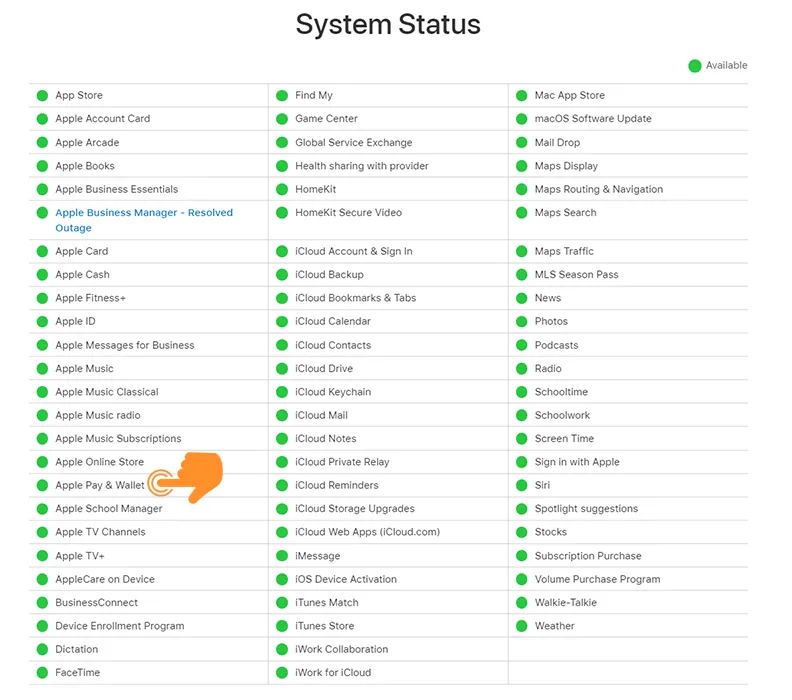Viewport: 792px width, 700px height.
Task: Click the status dot beside Weather
Action: pyautogui.click(x=522, y=626)
